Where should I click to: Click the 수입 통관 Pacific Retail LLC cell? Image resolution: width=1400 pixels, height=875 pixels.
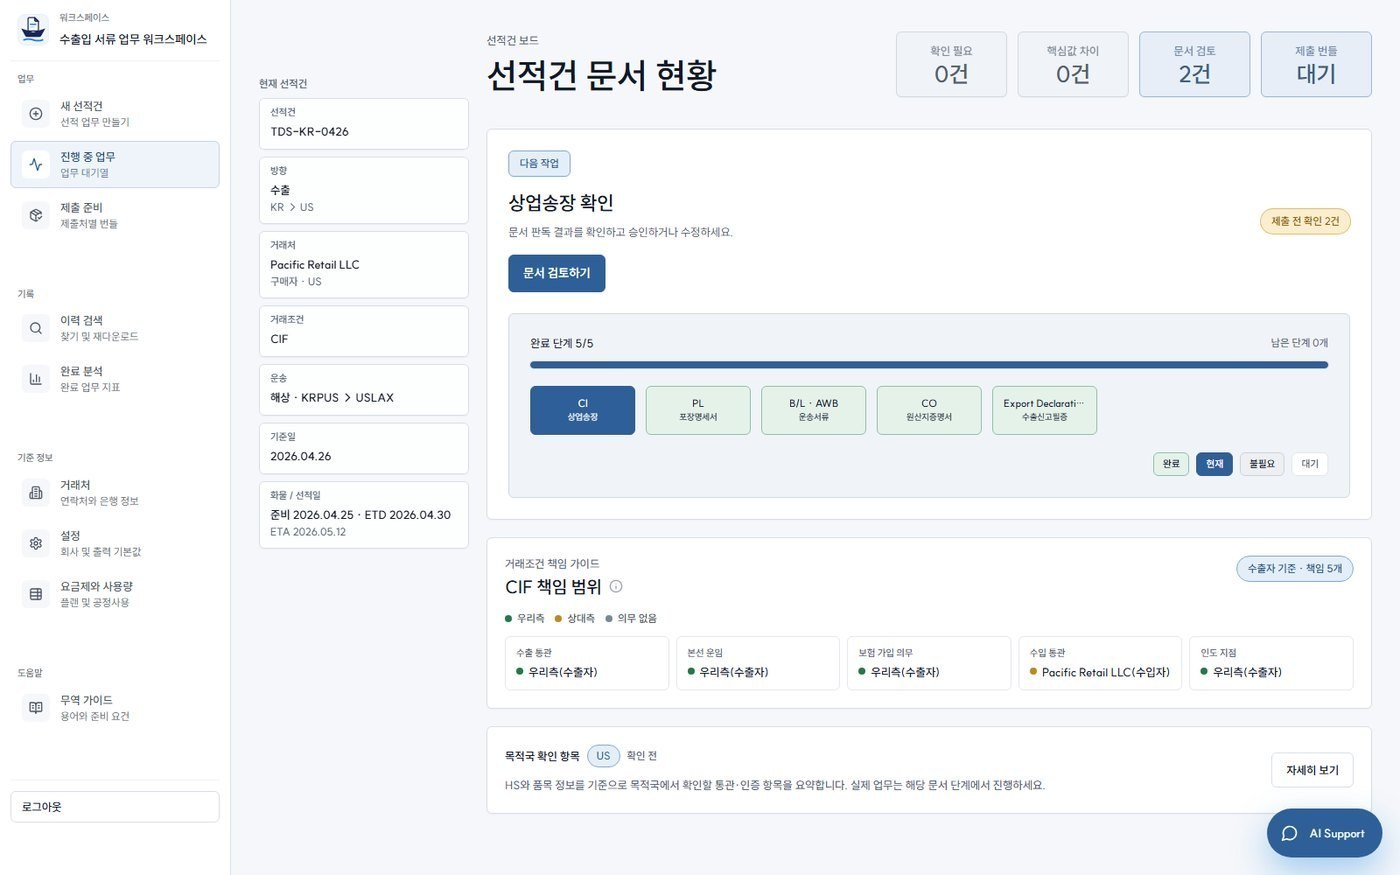click(x=1100, y=663)
